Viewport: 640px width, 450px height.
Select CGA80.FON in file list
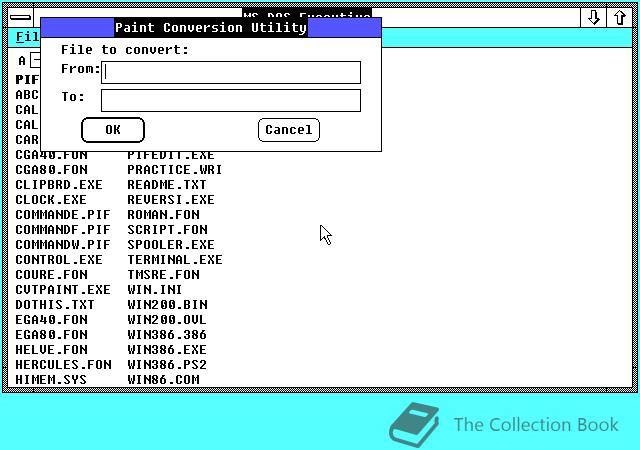click(51, 169)
